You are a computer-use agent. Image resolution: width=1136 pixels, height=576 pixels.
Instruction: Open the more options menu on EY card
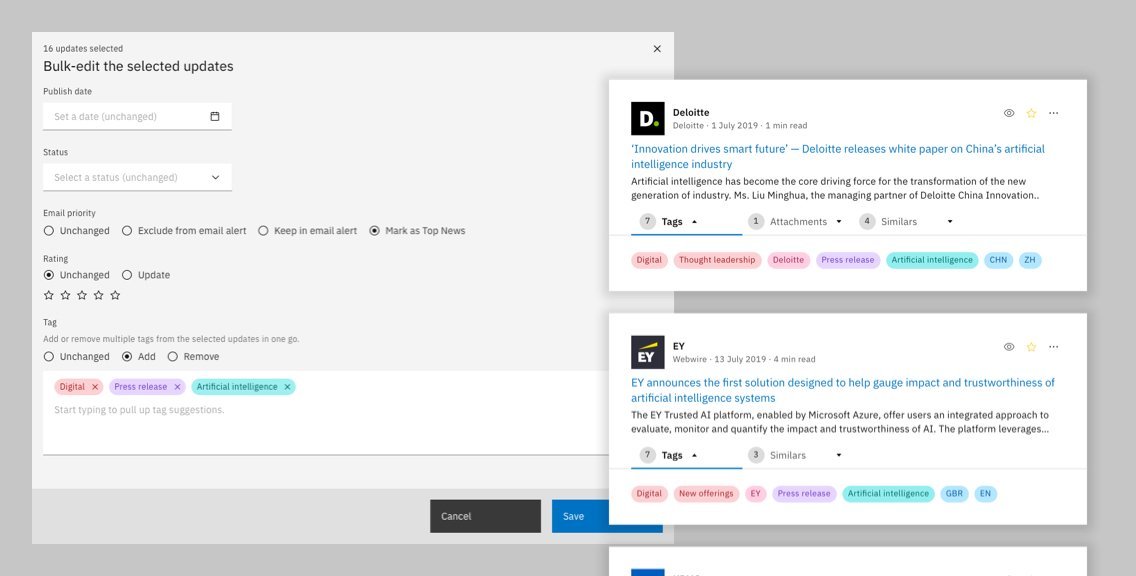tap(1053, 347)
